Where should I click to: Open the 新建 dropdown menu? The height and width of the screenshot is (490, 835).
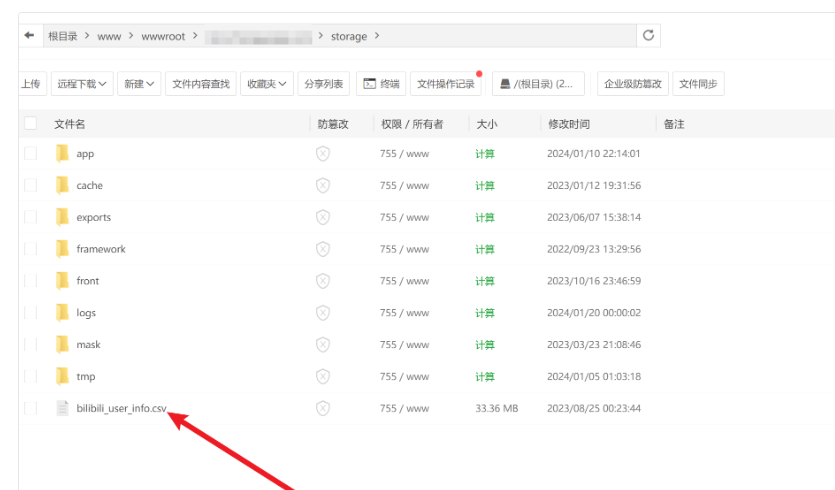tap(139, 84)
